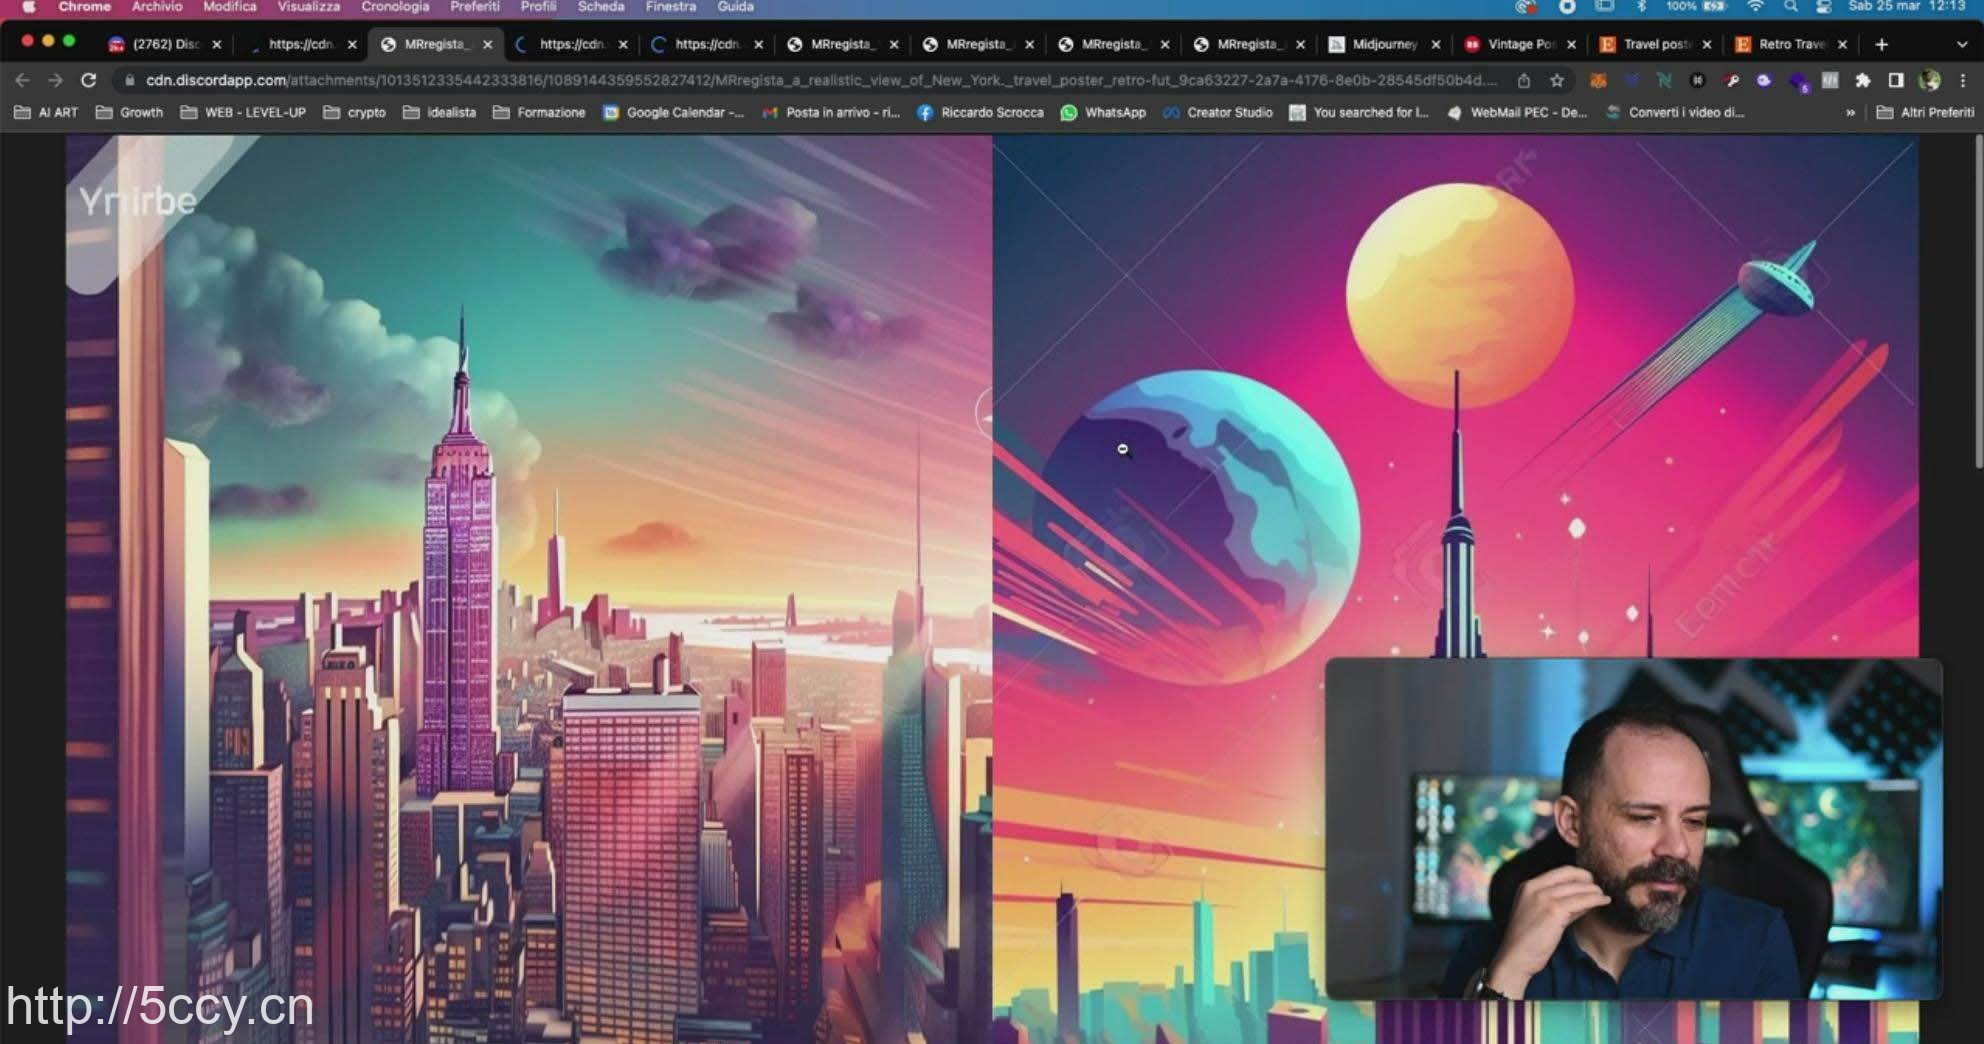Go forward to the next page
Screen dimensions: 1984x1044
pyautogui.click(x=55, y=80)
